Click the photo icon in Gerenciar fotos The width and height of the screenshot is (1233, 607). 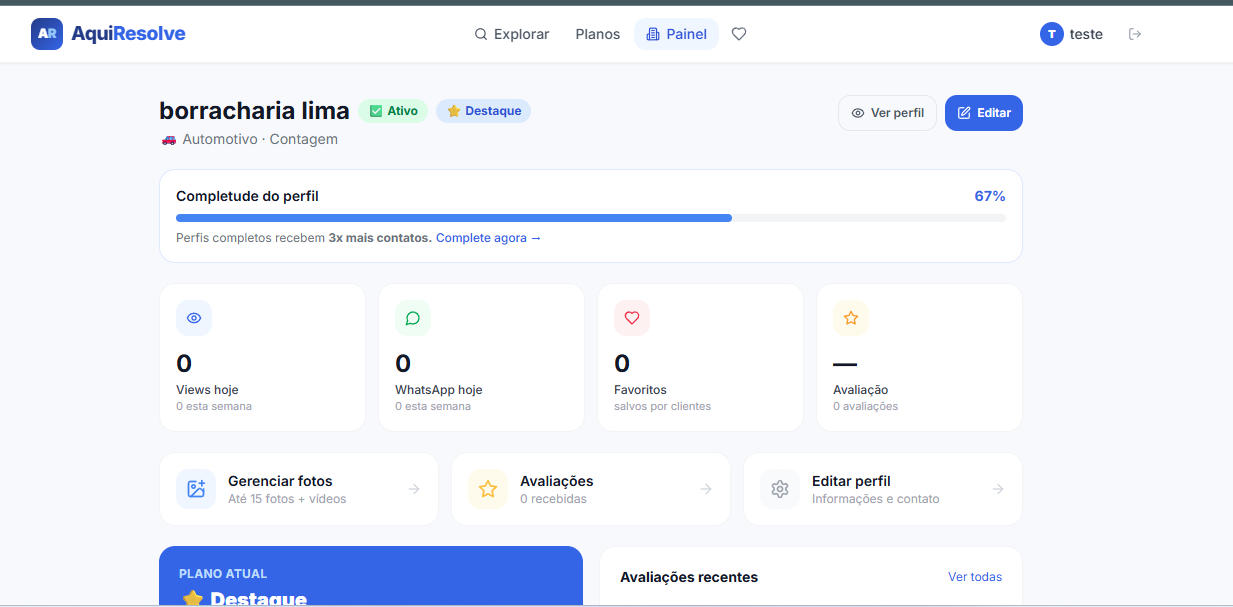196,489
